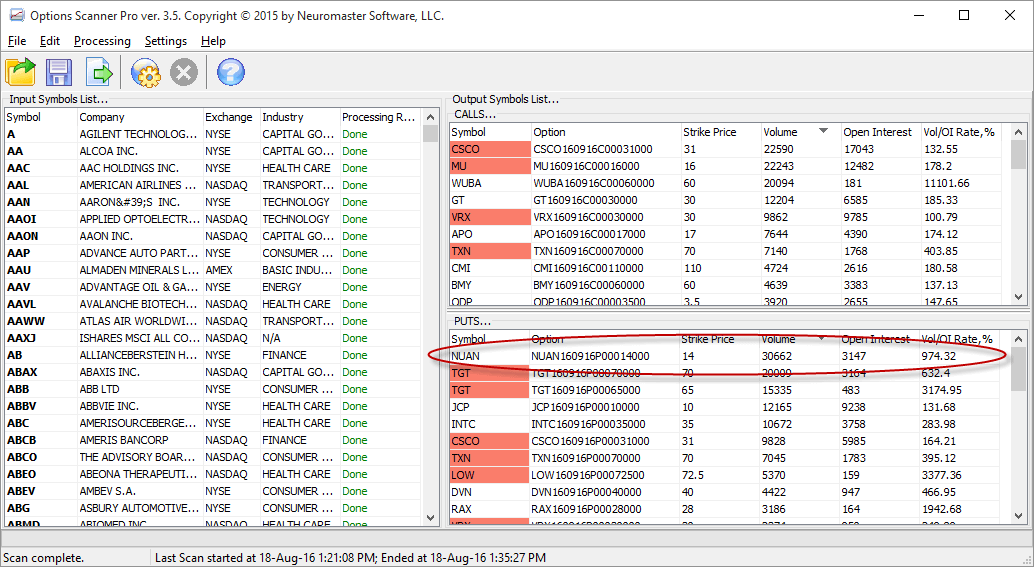This screenshot has height=567, width=1034.
Task: Open the Help menu
Action: (x=213, y=41)
